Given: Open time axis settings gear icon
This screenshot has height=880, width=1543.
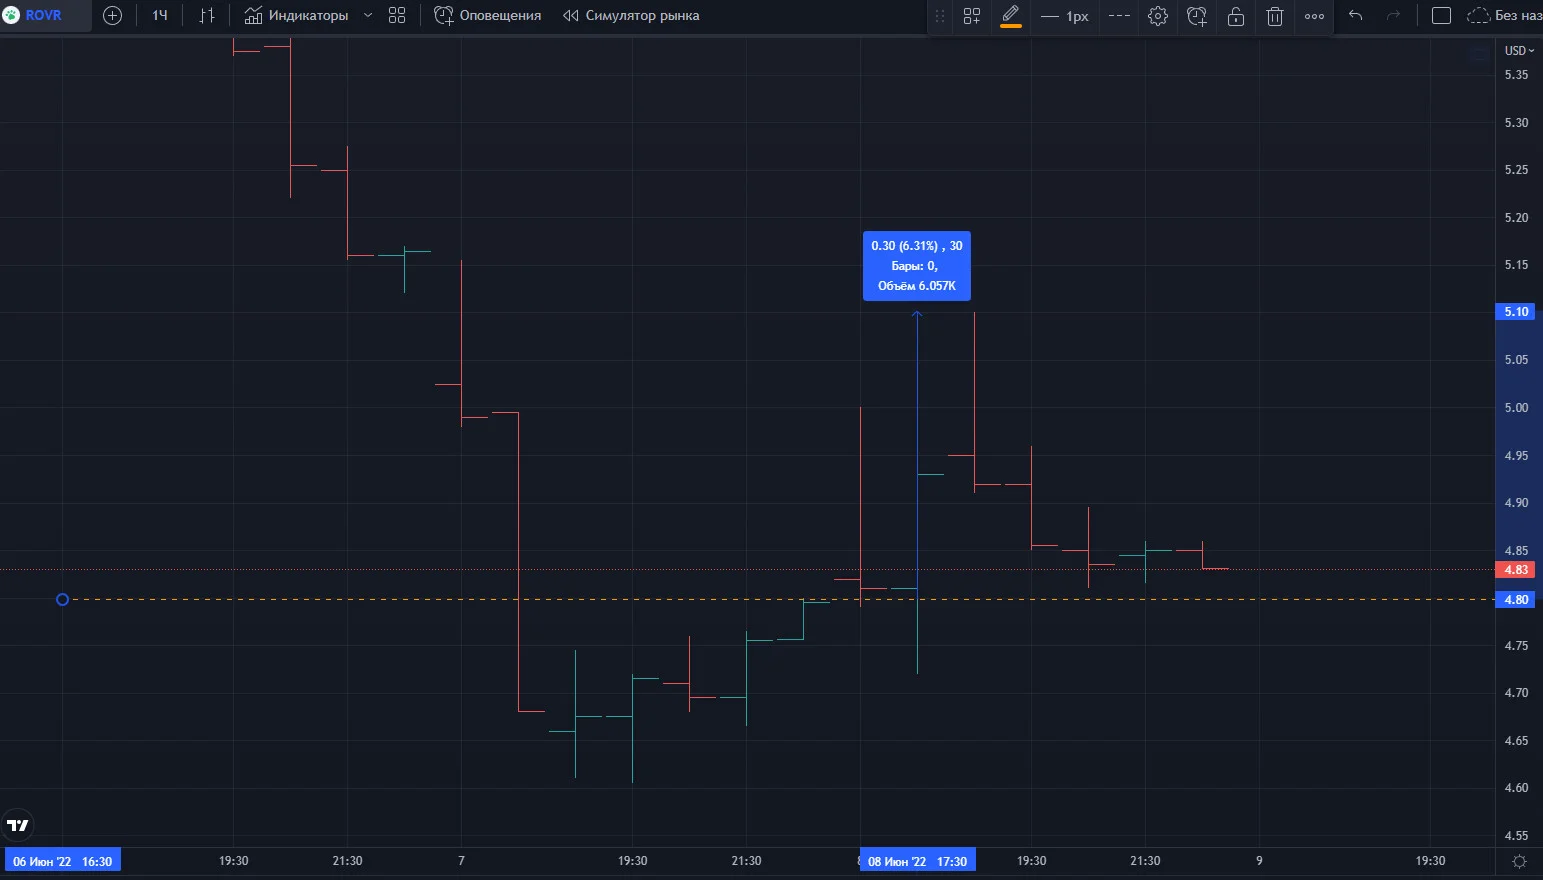Looking at the screenshot, I should coord(1519,861).
